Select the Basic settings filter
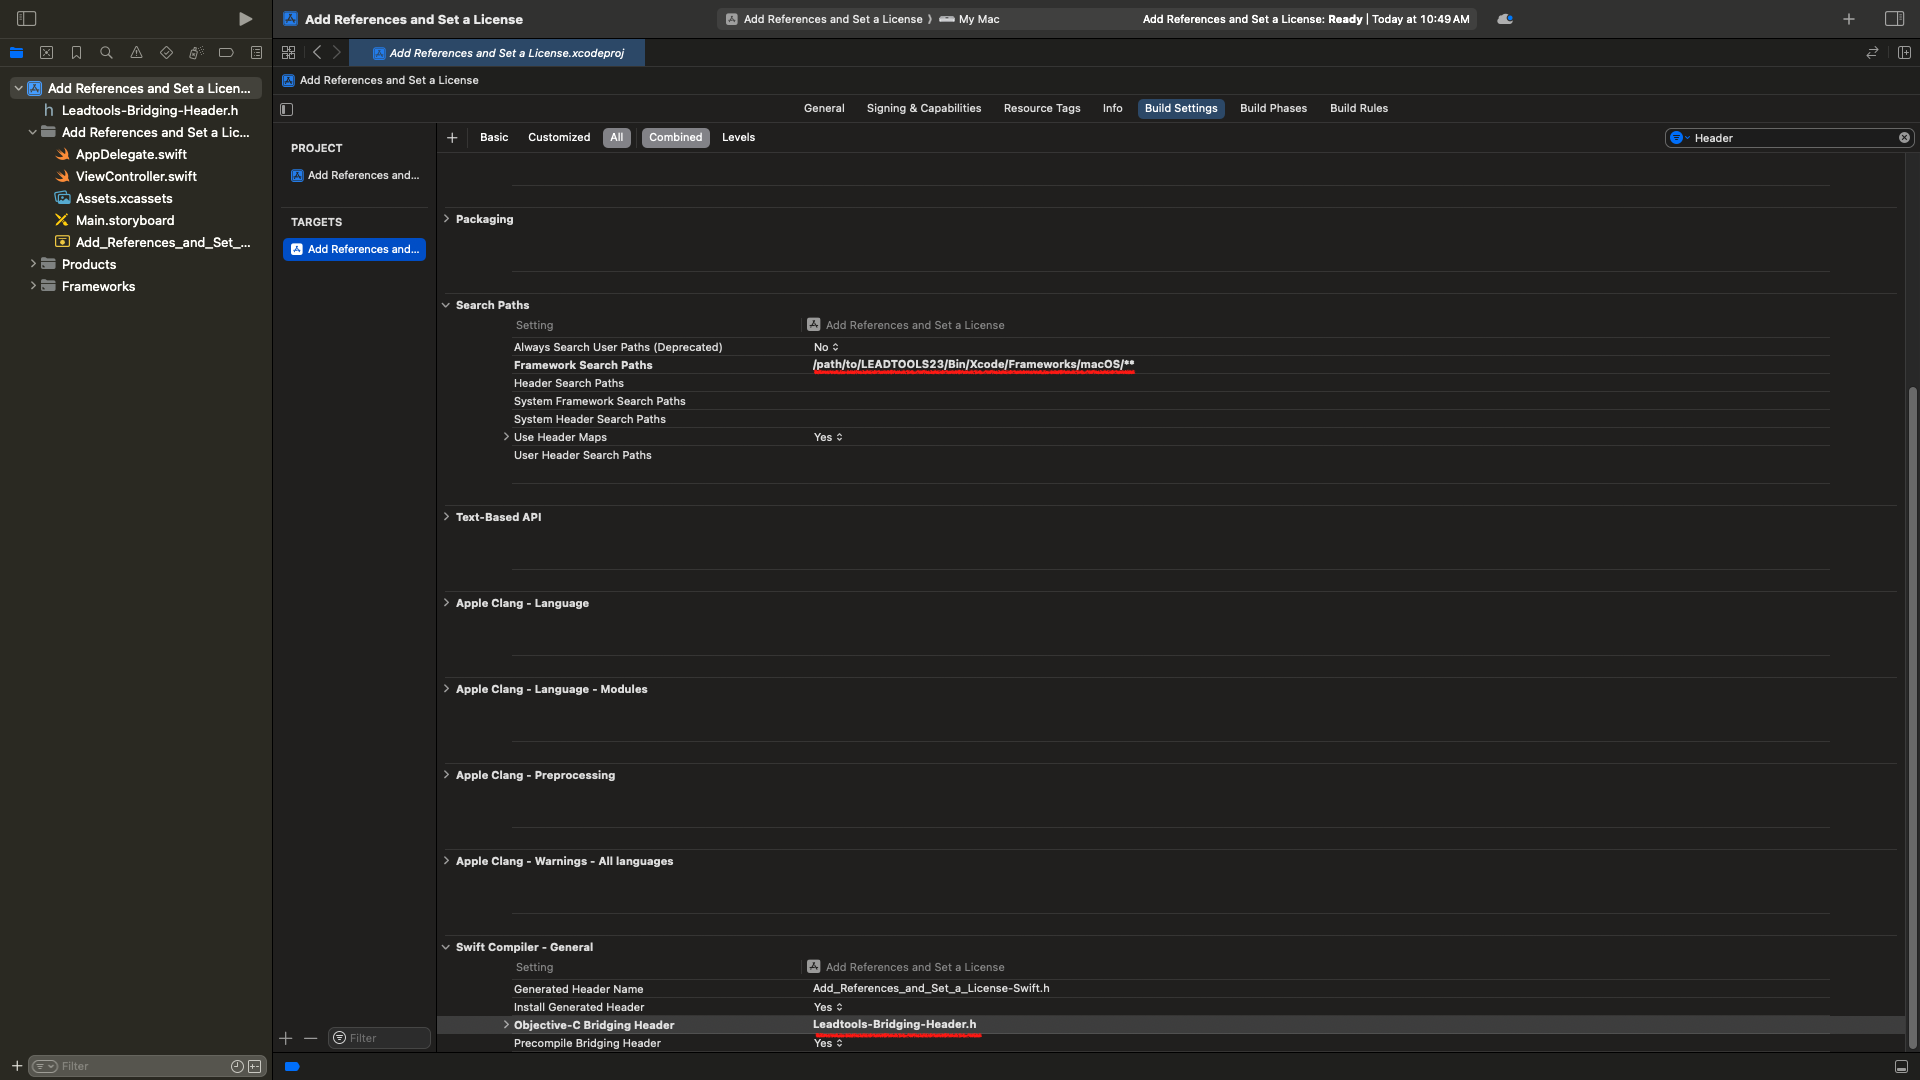Viewport: 1920px width, 1080px height. [x=494, y=138]
